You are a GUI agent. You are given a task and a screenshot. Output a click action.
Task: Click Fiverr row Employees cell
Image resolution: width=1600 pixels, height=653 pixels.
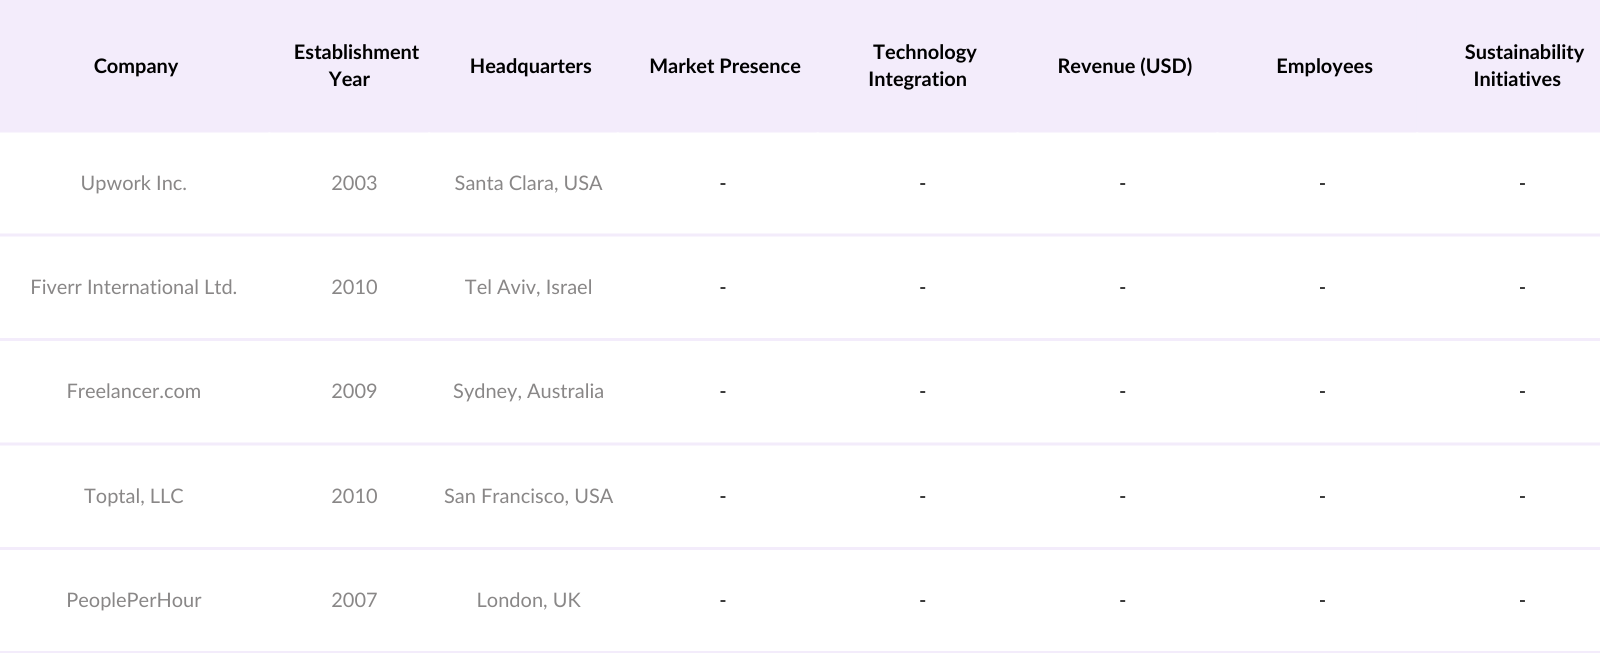(1322, 287)
